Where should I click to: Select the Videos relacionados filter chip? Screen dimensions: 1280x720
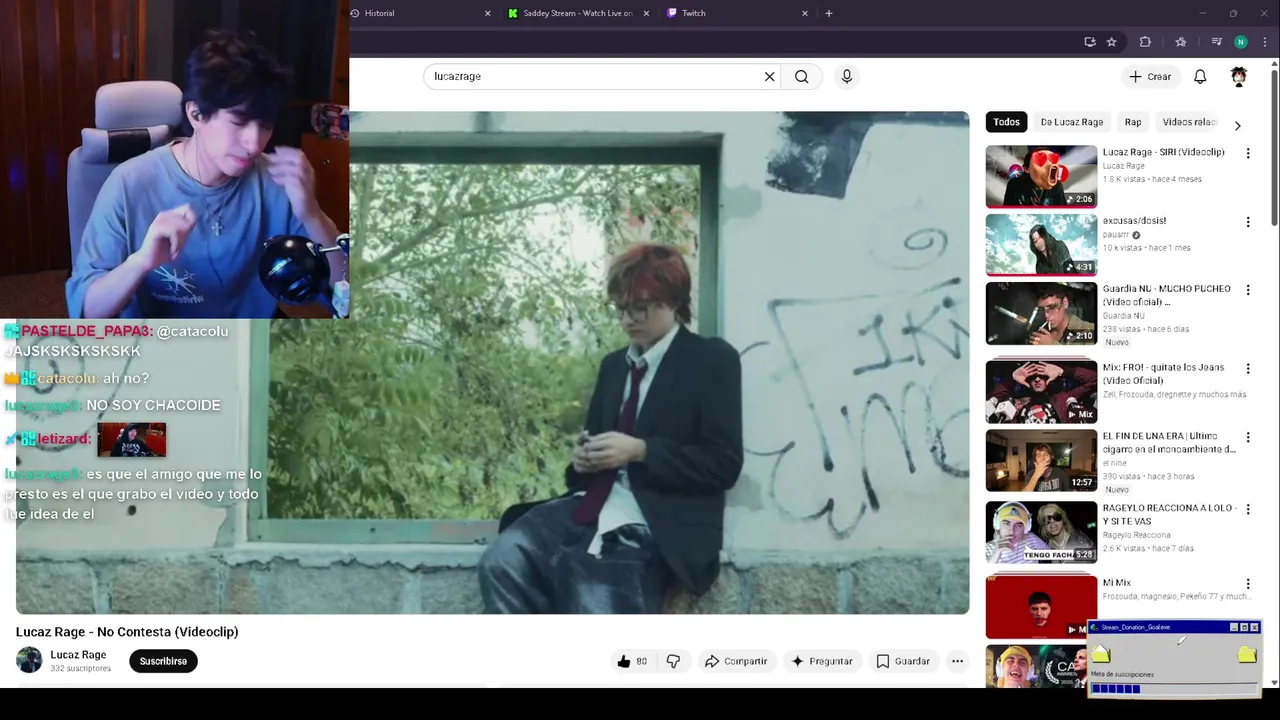(1189, 122)
